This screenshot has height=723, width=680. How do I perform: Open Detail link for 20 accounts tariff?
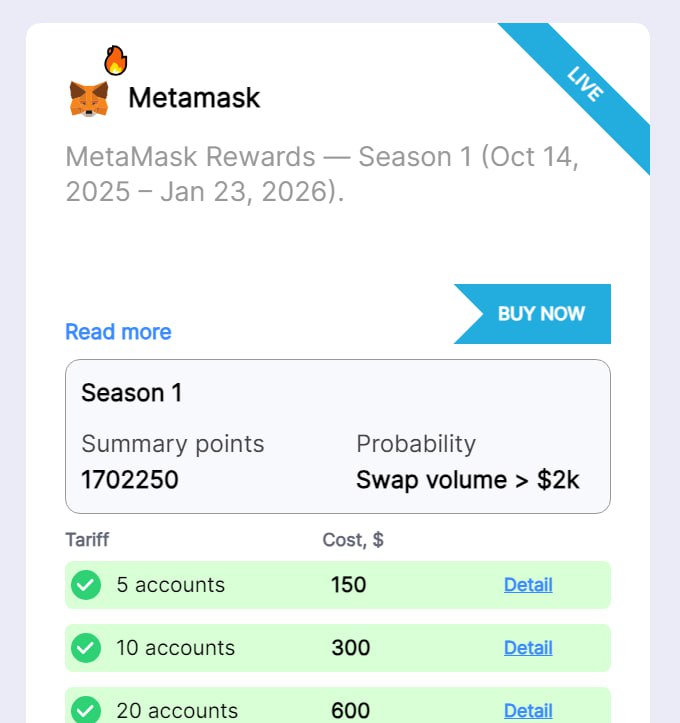pyautogui.click(x=528, y=711)
